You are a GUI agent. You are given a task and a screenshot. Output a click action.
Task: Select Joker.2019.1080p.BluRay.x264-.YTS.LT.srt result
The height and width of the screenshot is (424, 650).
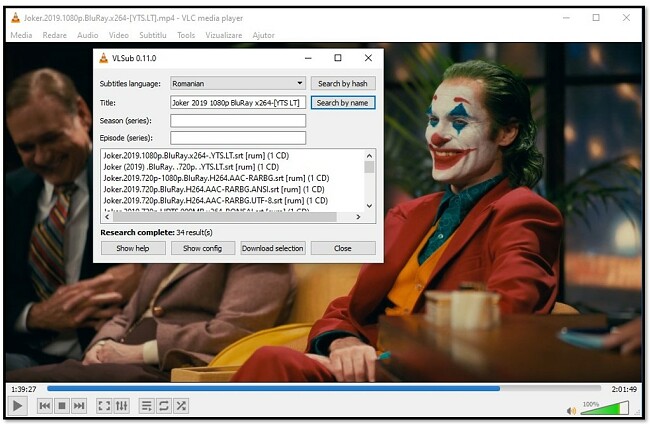[x=196, y=155]
